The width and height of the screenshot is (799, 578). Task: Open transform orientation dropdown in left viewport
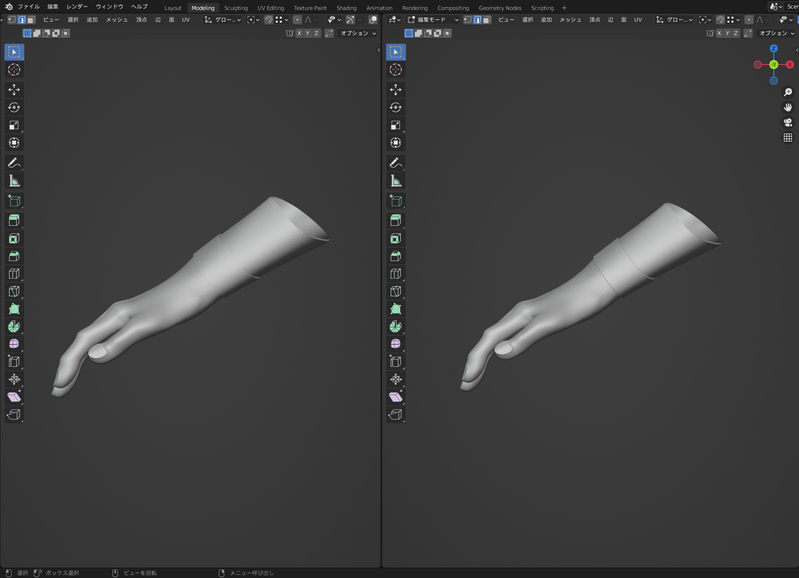(x=223, y=20)
